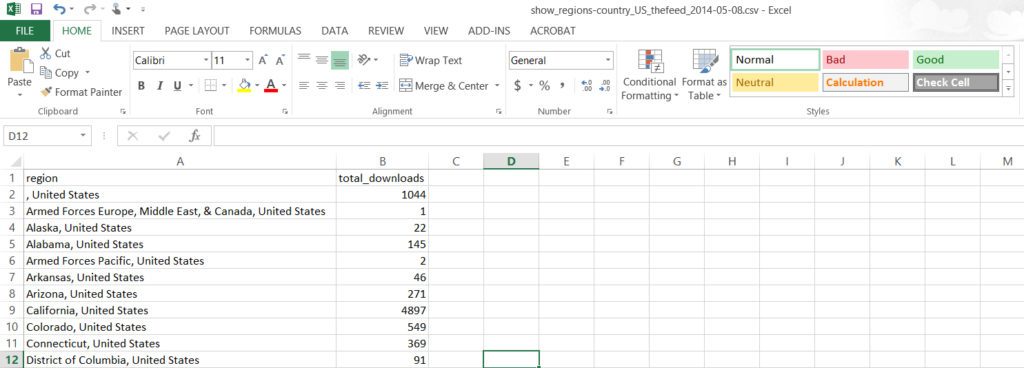Click the Accounting Number Format dollar icon
The width and height of the screenshot is (1024, 368).
[x=518, y=85]
